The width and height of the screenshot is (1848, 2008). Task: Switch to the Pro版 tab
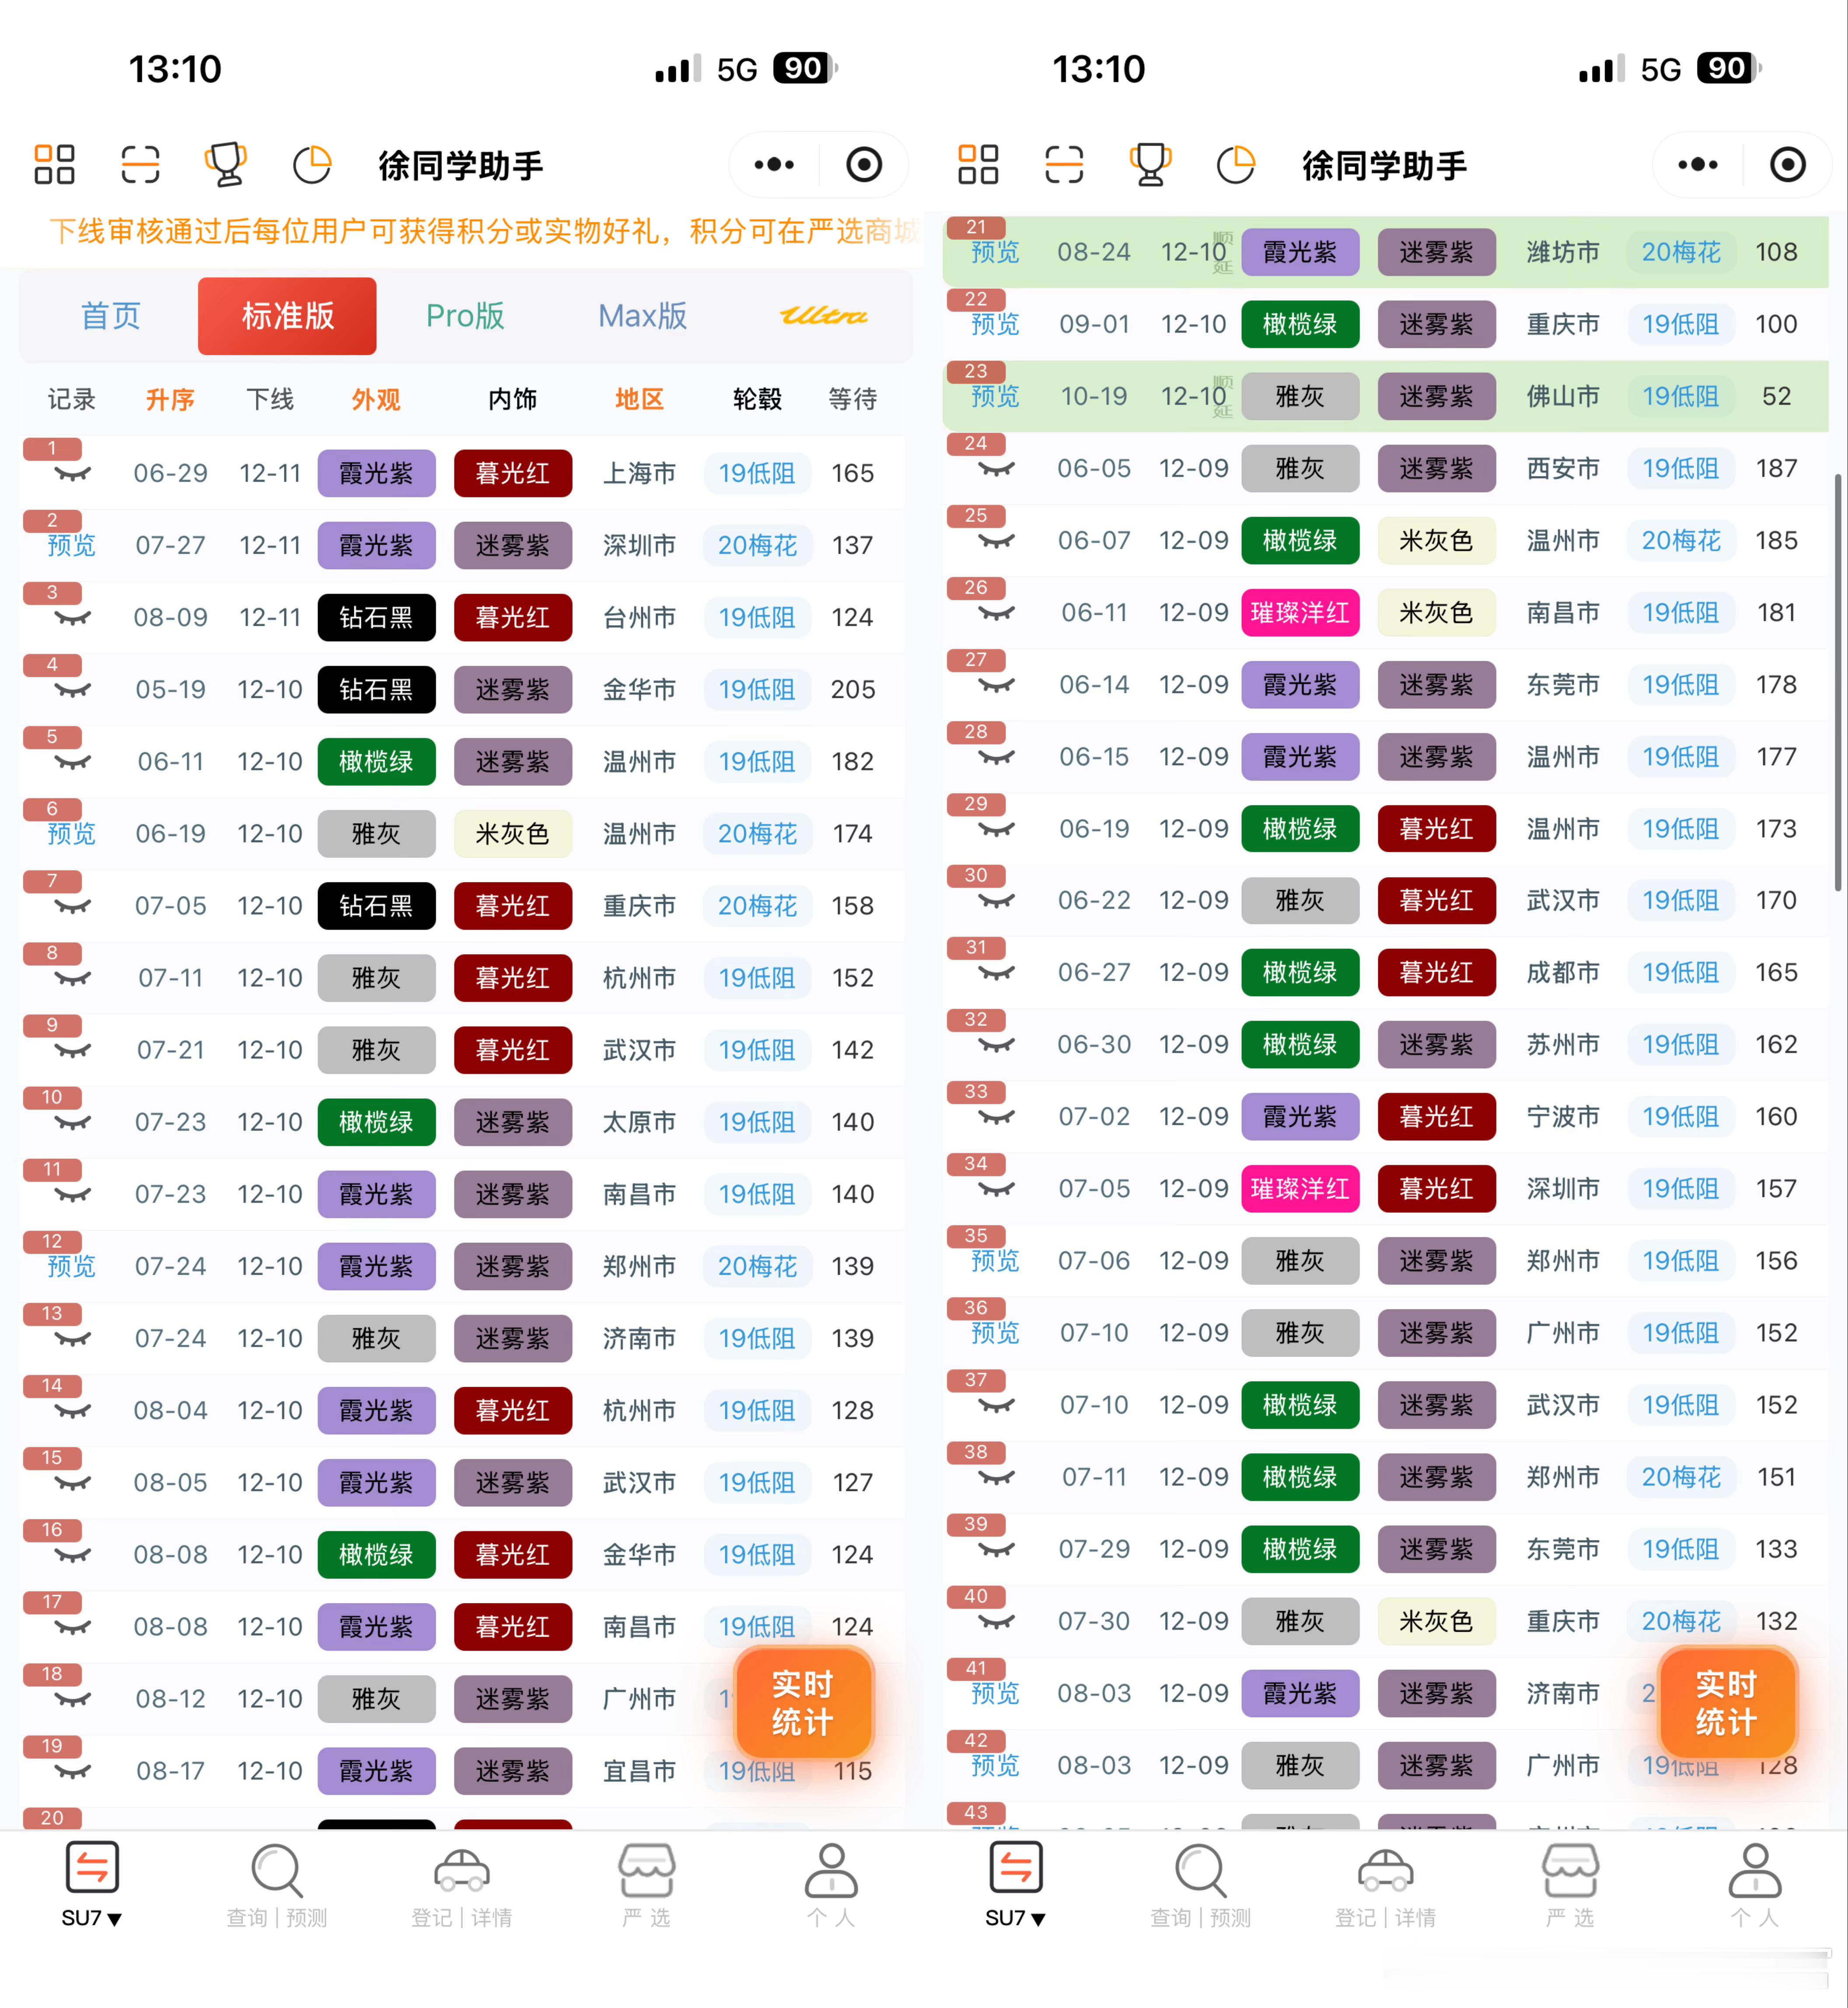click(465, 316)
